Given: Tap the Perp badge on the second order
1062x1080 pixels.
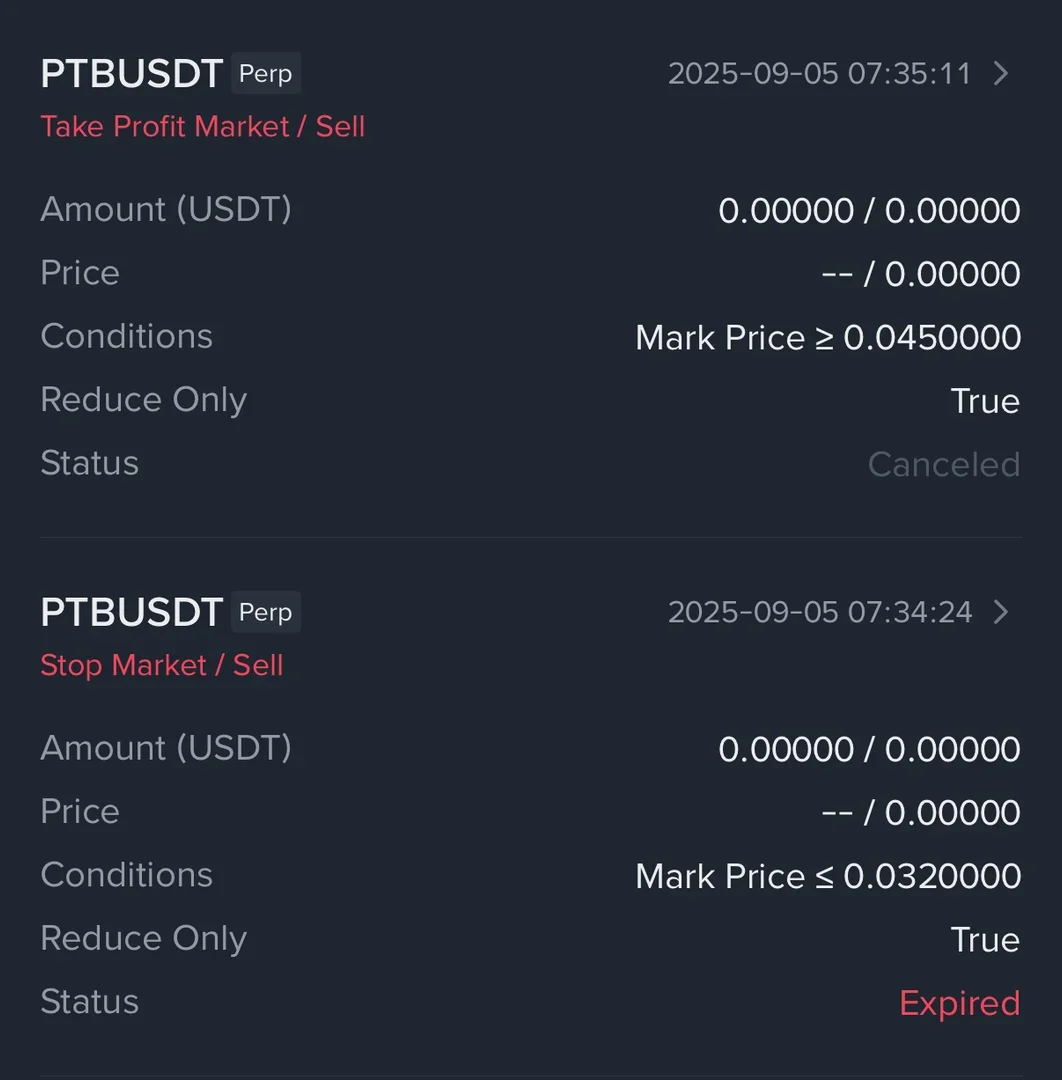Looking at the screenshot, I should click(265, 612).
